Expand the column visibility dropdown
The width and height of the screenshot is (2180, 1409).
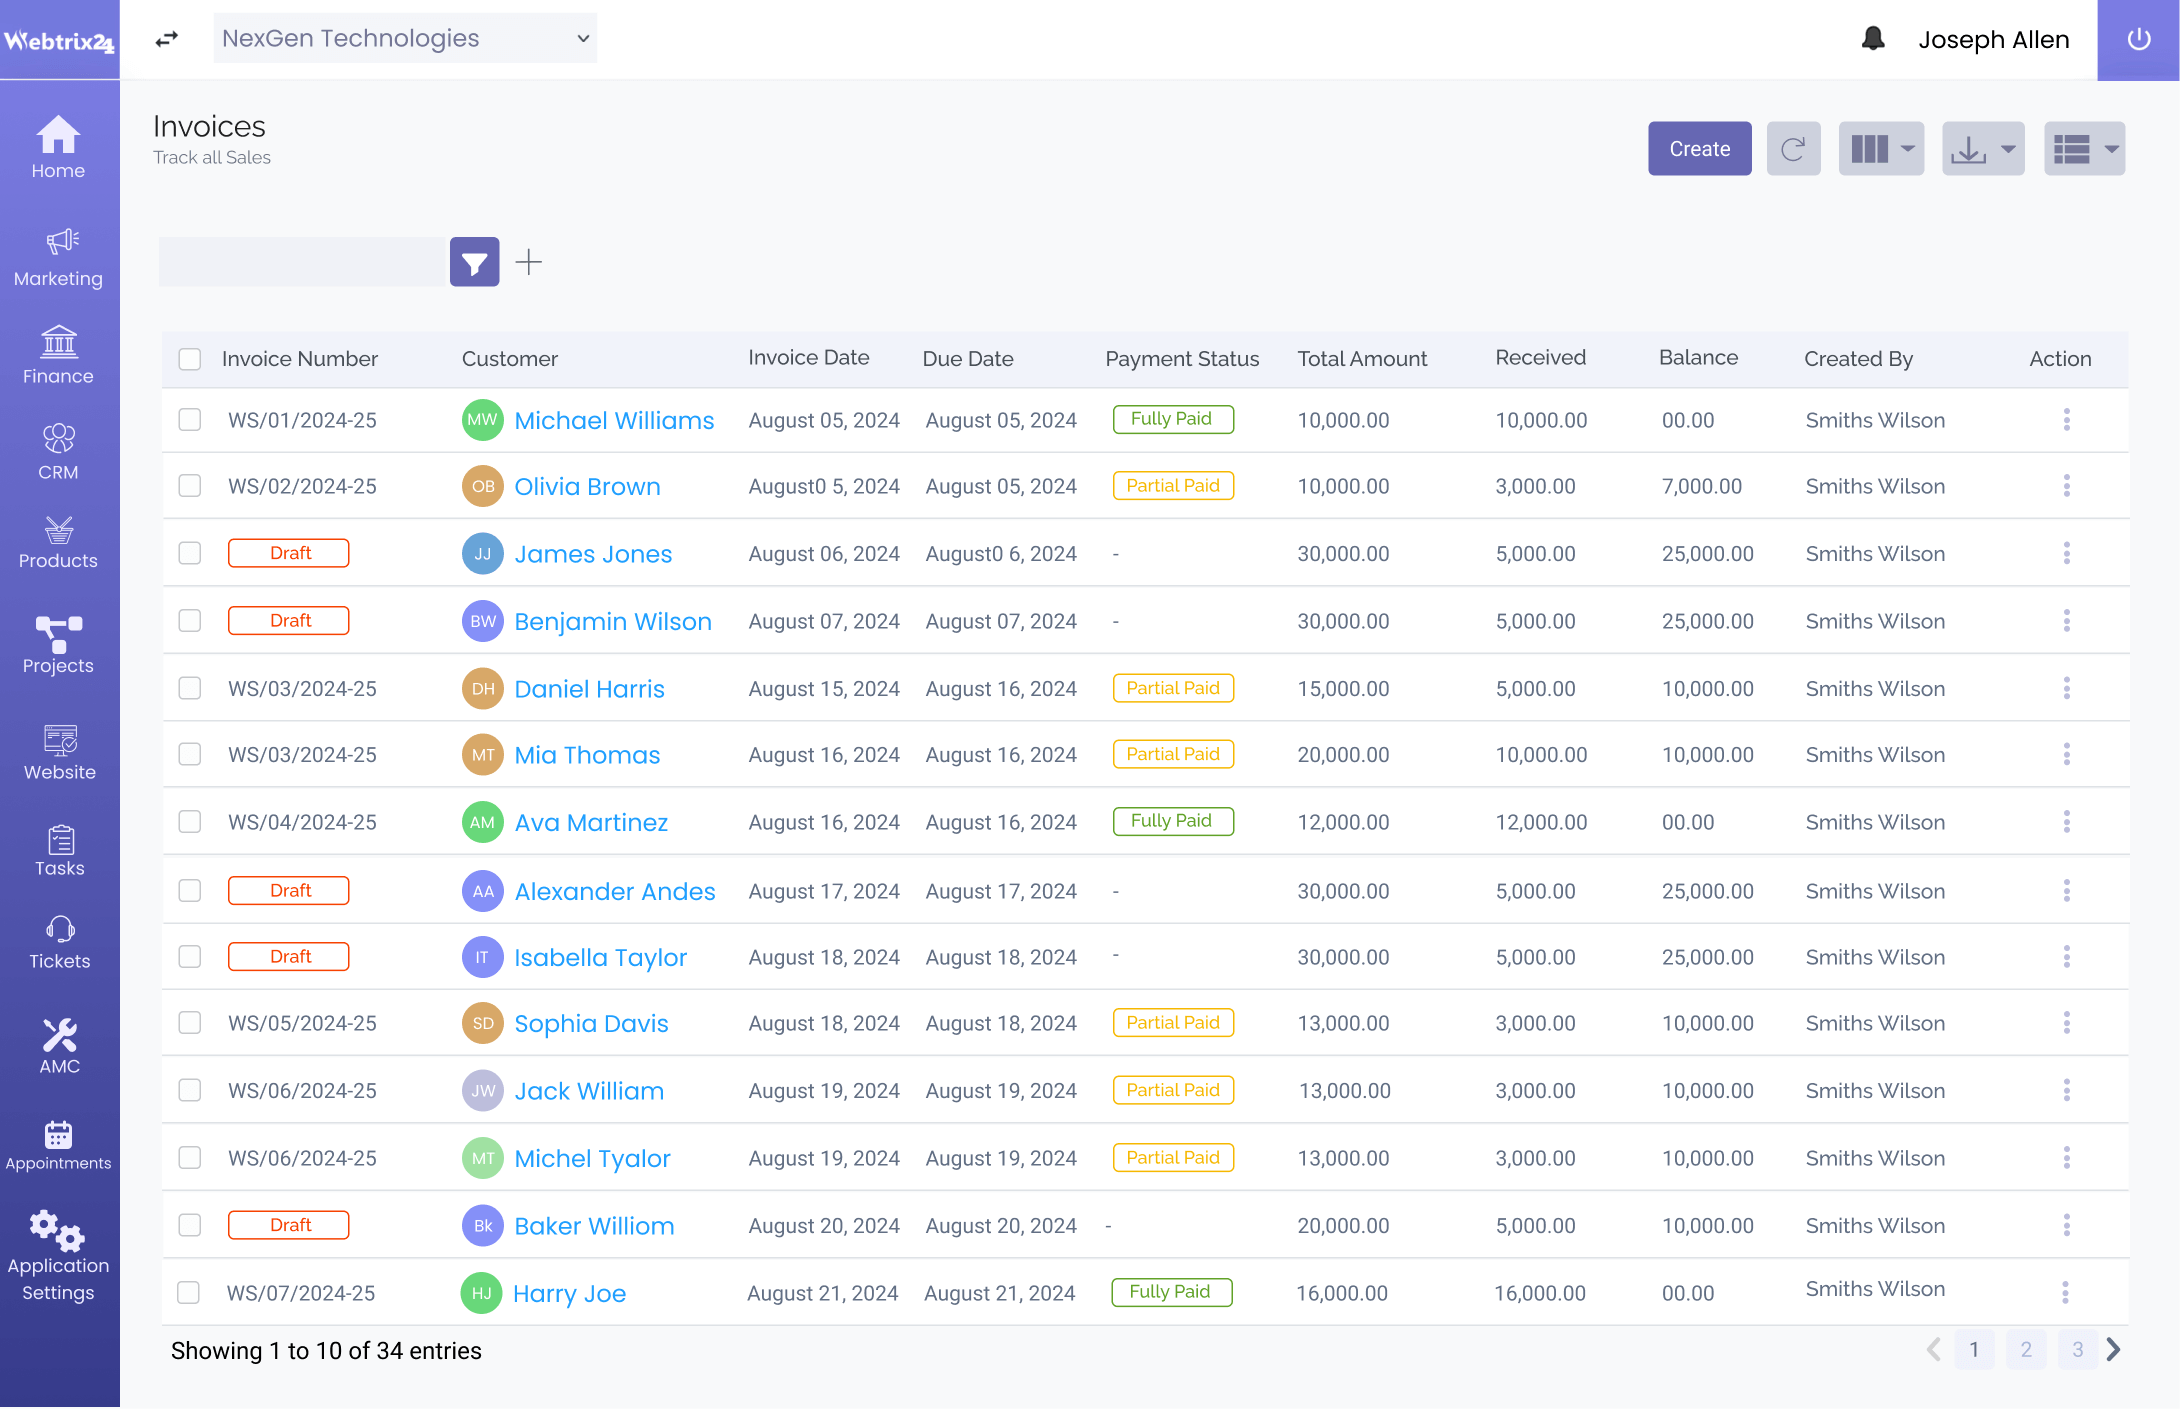point(1881,149)
